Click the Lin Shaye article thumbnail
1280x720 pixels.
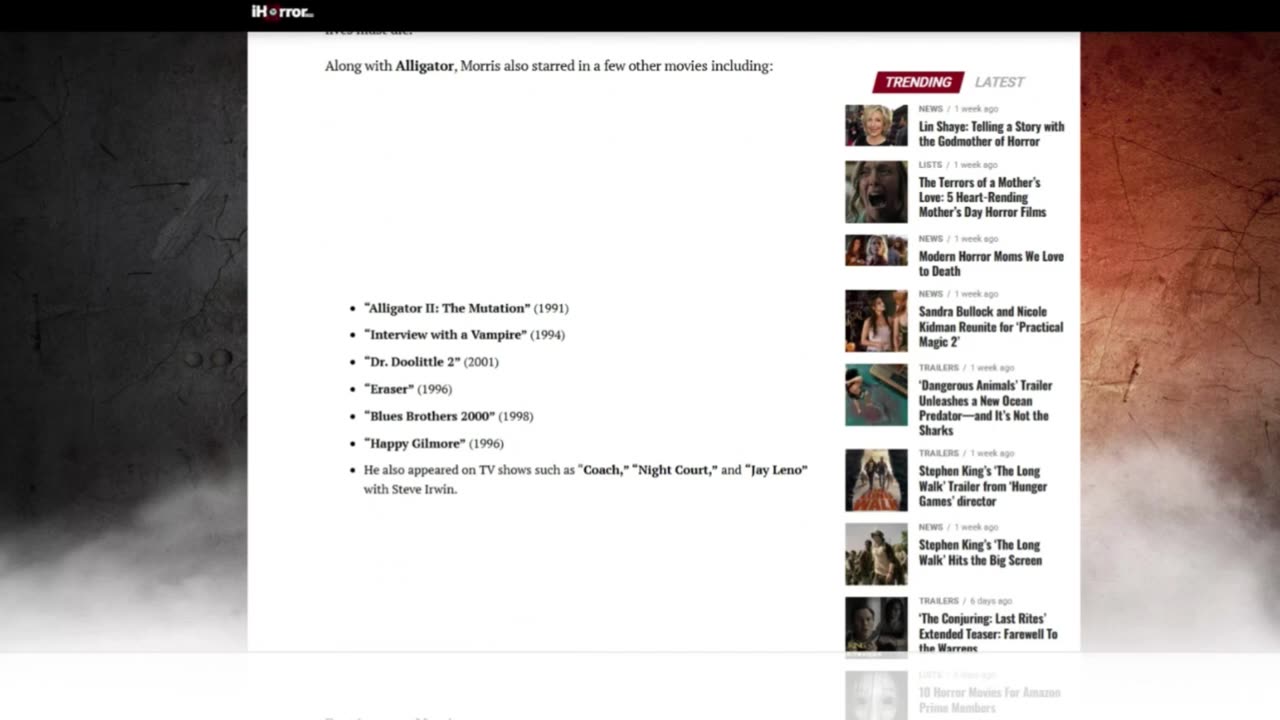pos(876,126)
